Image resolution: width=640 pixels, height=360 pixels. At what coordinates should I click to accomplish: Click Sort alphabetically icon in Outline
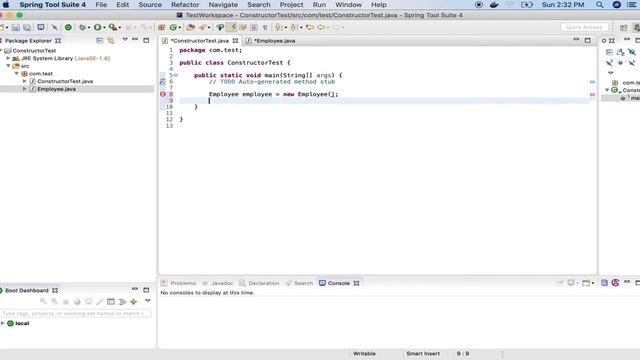[x=620, y=52]
